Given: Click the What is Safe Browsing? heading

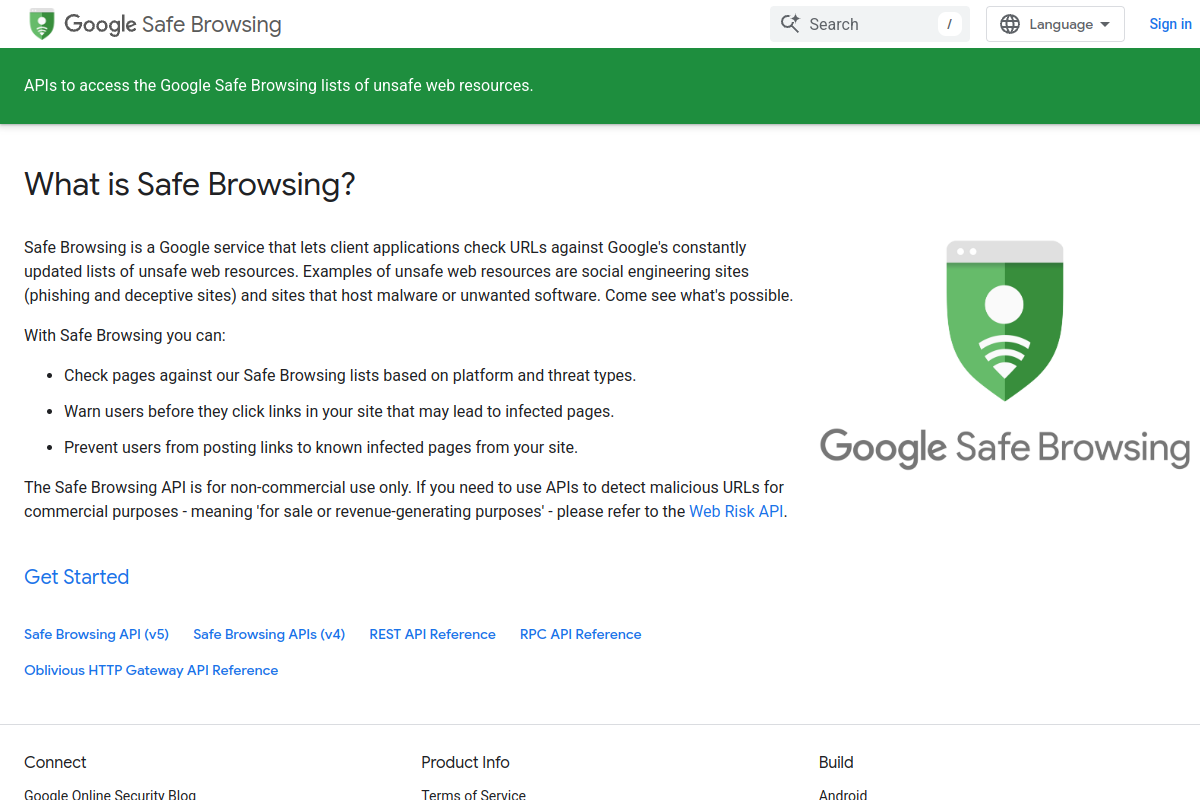Looking at the screenshot, I should [190, 184].
